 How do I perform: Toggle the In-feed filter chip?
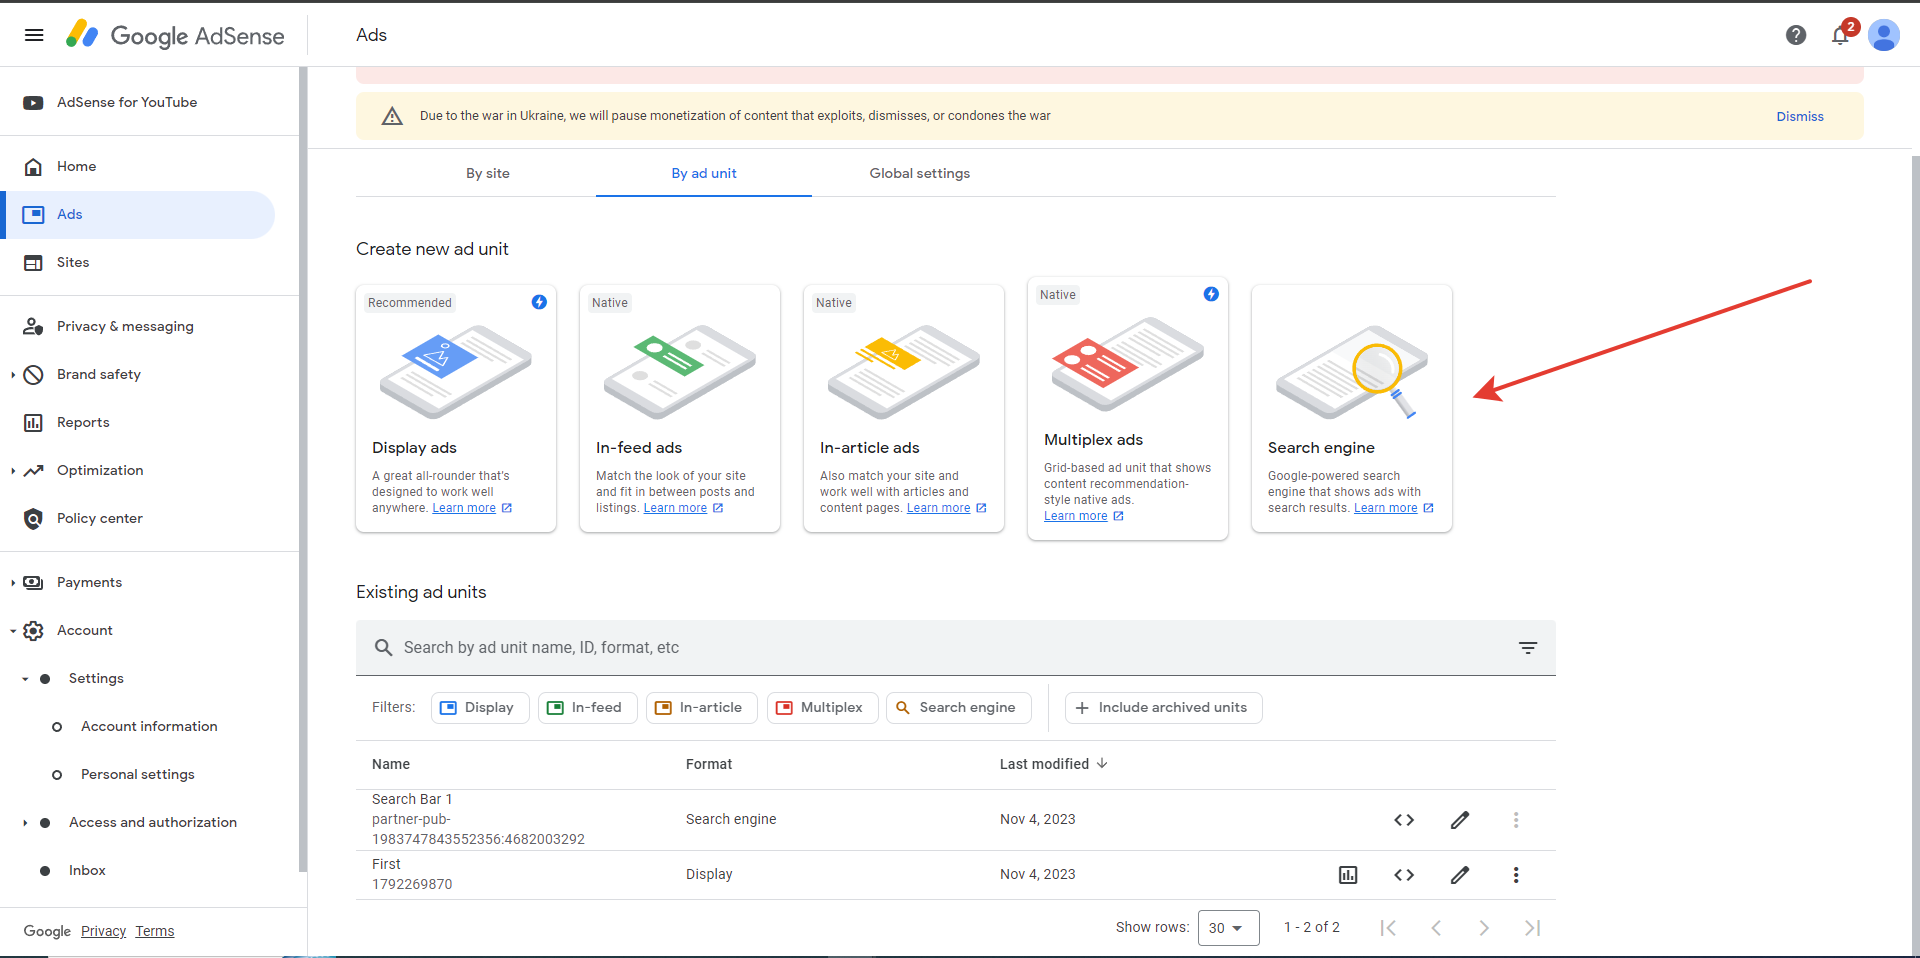(588, 708)
